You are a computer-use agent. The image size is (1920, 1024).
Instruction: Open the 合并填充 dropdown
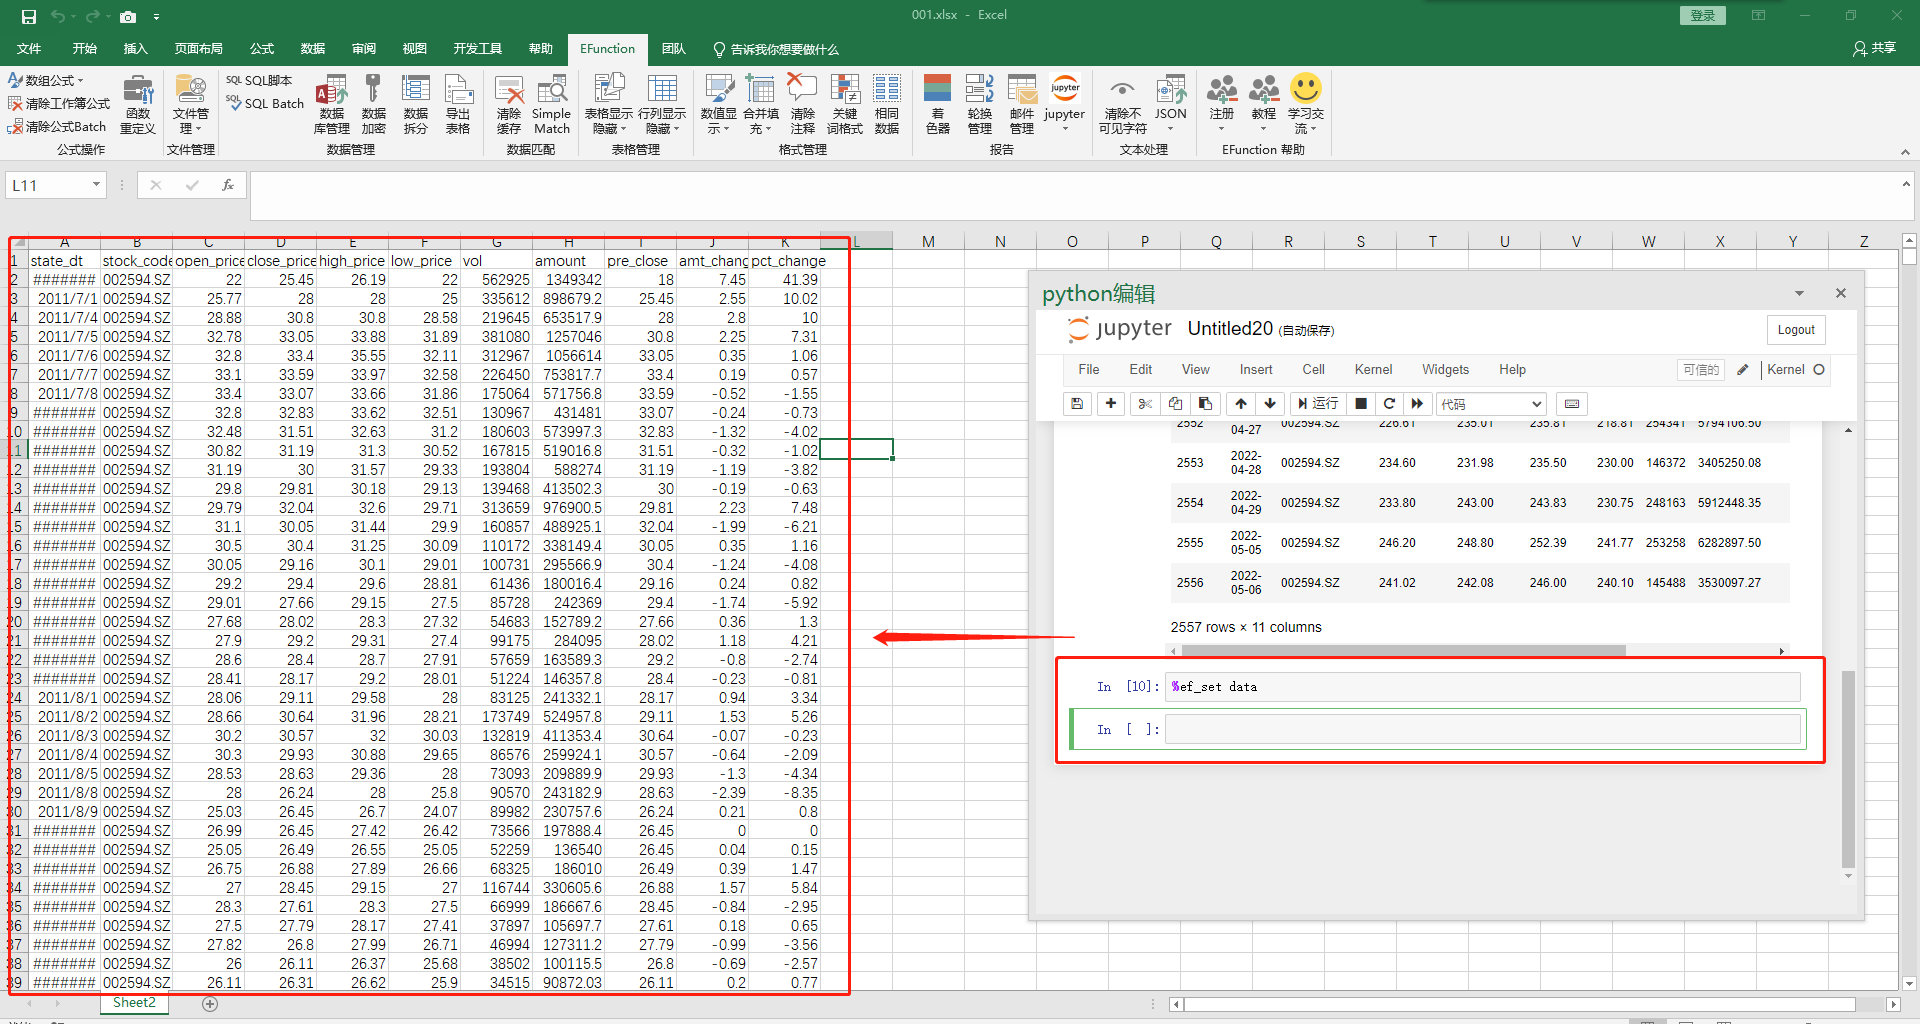761,104
